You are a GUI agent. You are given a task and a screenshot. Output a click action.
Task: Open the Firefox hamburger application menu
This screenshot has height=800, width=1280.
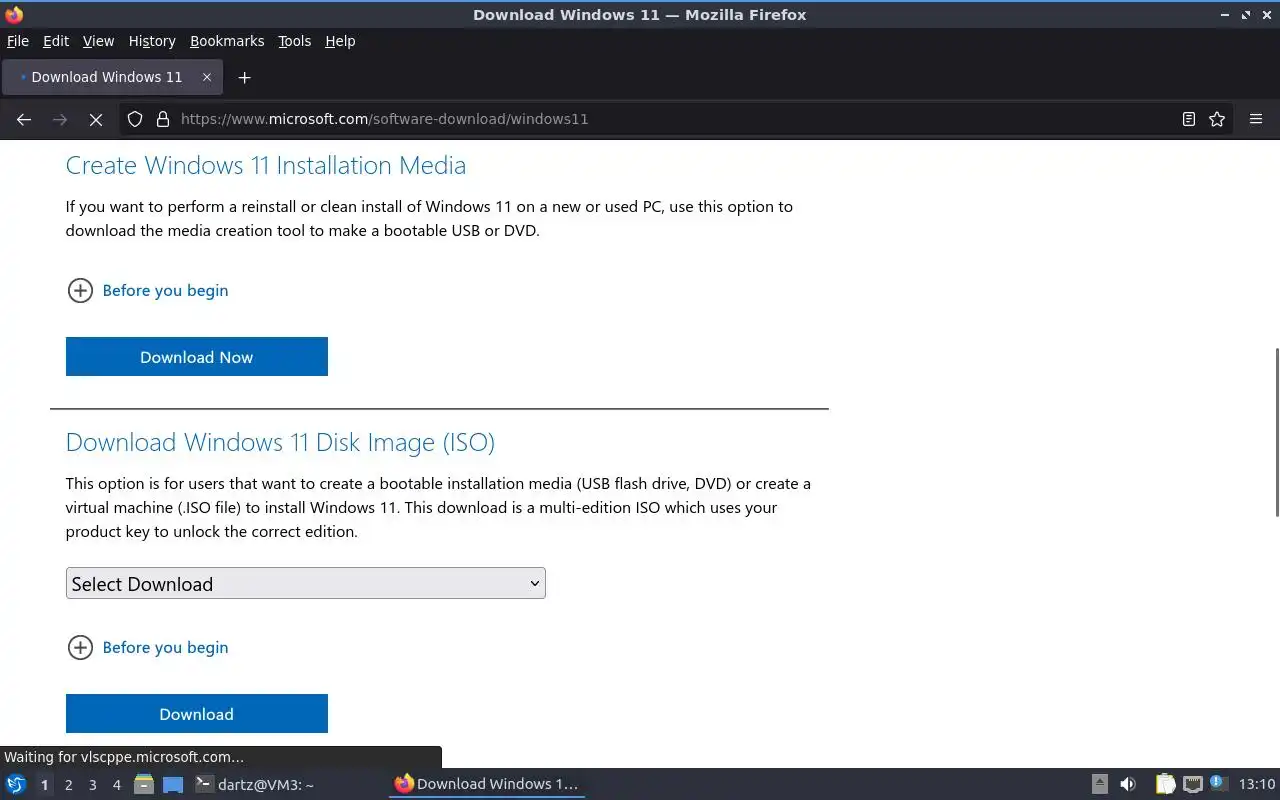1256,119
